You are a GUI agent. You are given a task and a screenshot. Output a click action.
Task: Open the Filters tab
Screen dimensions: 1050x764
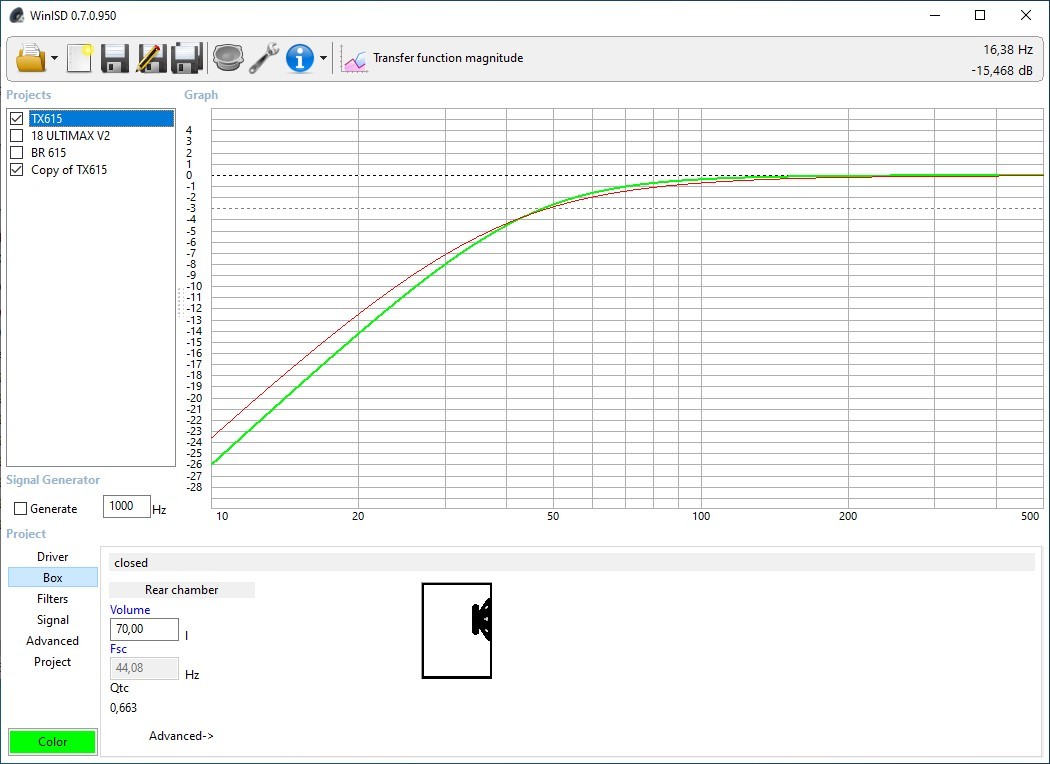[53, 599]
